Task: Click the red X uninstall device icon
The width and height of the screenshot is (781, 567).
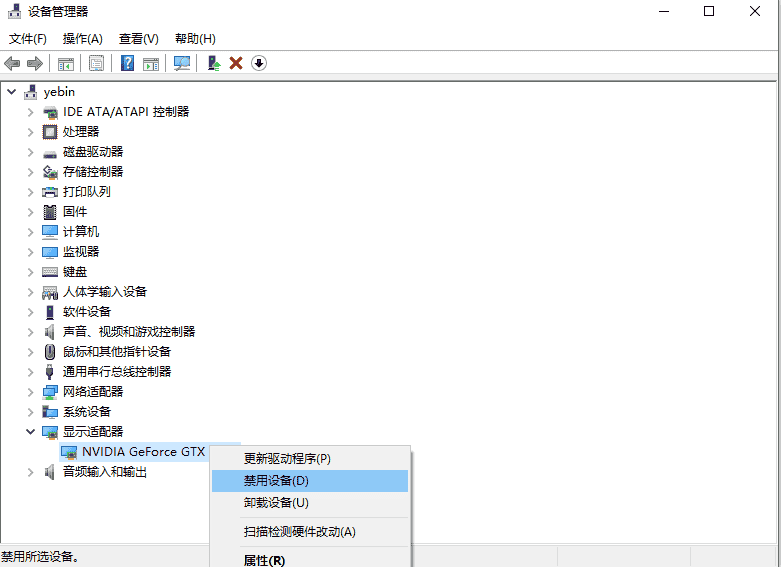Action: tap(236, 63)
